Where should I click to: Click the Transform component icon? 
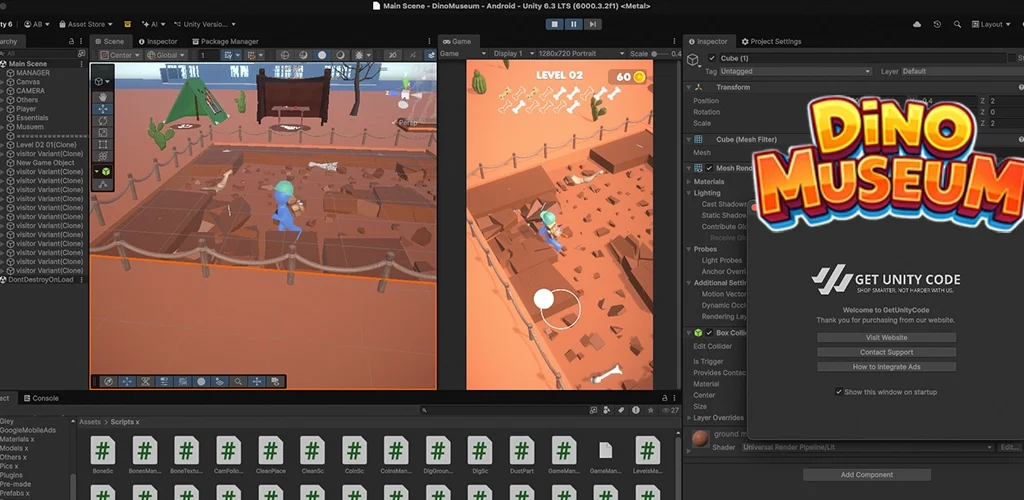pyautogui.click(x=698, y=87)
